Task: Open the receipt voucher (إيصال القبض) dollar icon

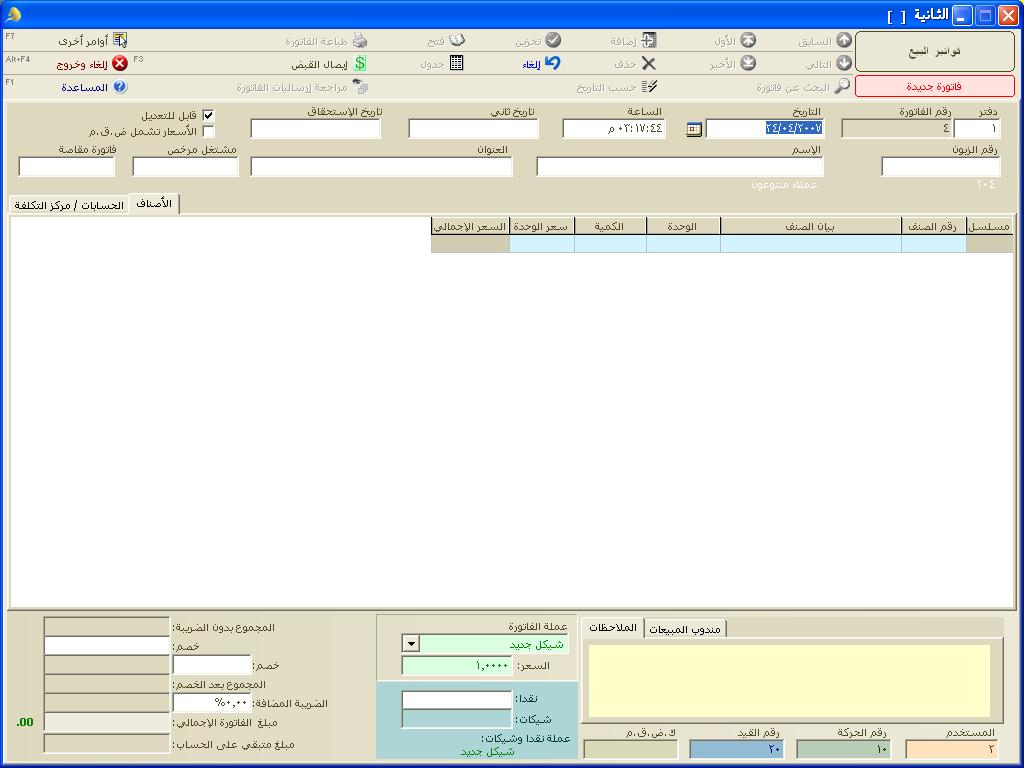Action: [x=360, y=63]
